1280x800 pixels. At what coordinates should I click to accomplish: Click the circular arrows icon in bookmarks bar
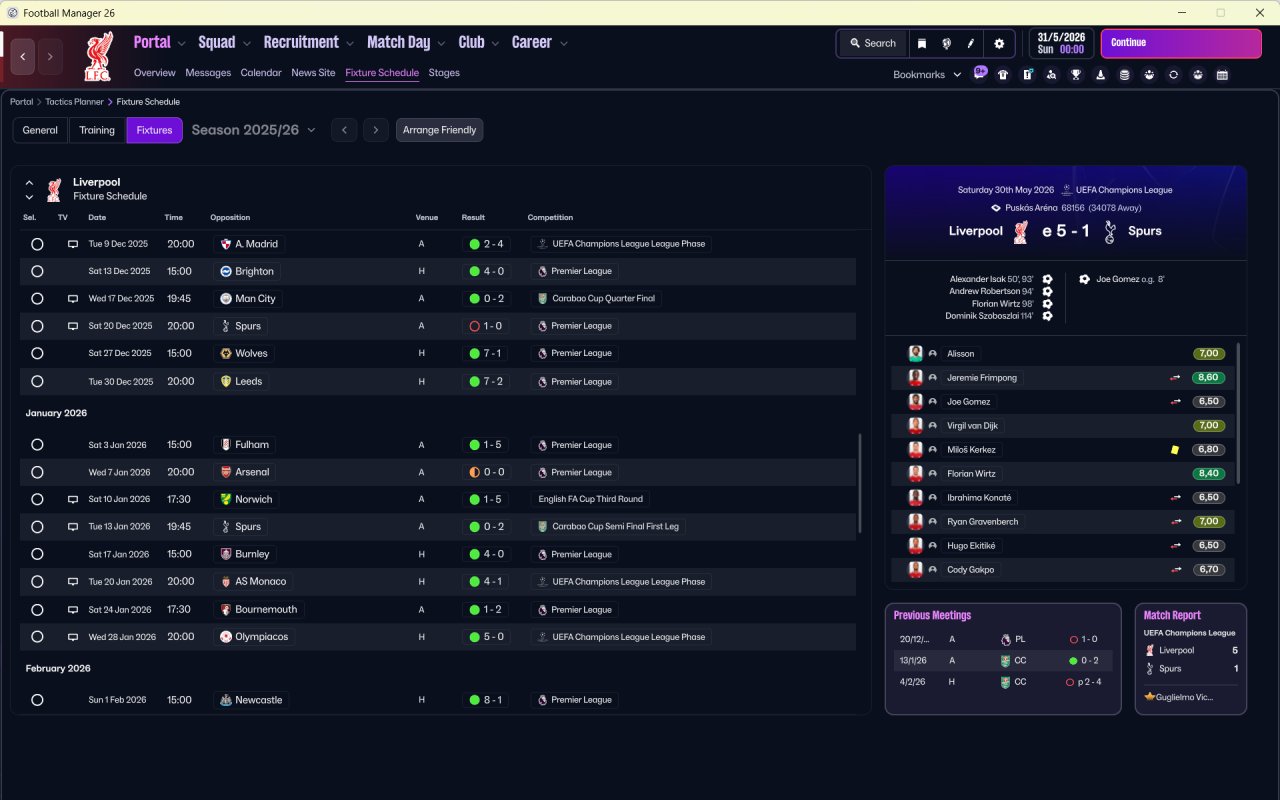pos(1173,75)
